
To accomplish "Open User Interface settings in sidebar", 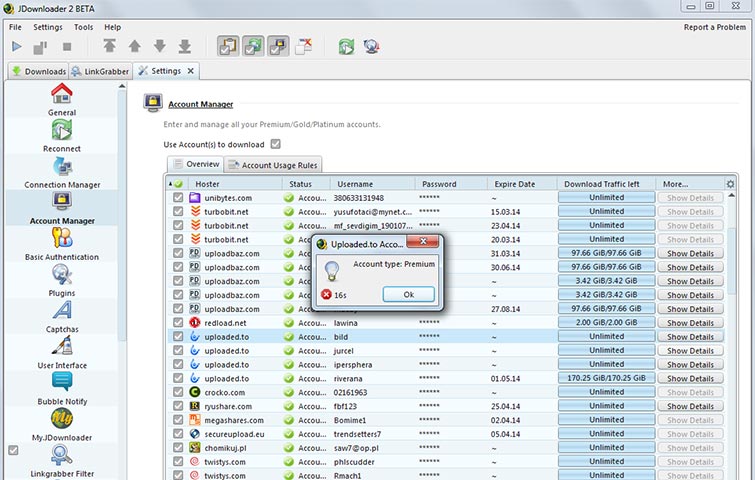I will 62,352.
